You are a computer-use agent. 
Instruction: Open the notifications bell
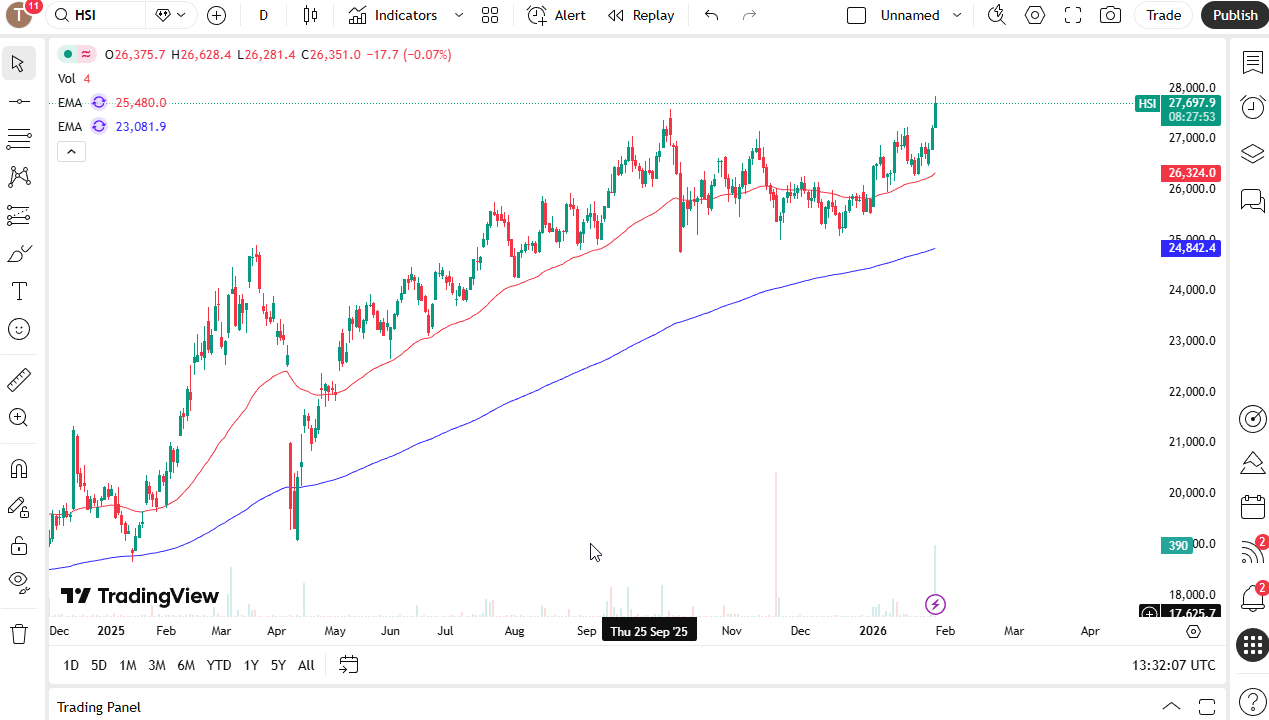(x=1252, y=599)
